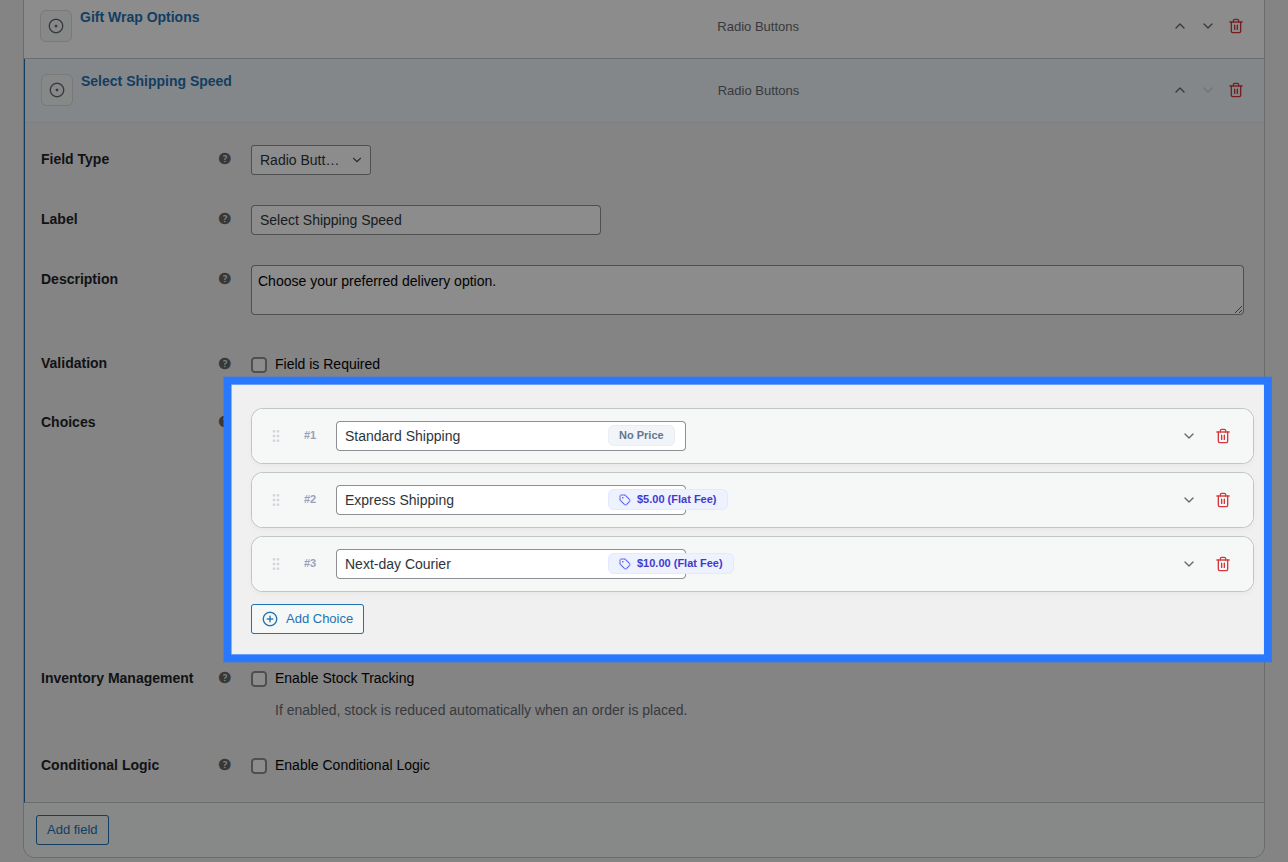Open help tooltip for Label
Screen dimensions: 1288x862
225,218
